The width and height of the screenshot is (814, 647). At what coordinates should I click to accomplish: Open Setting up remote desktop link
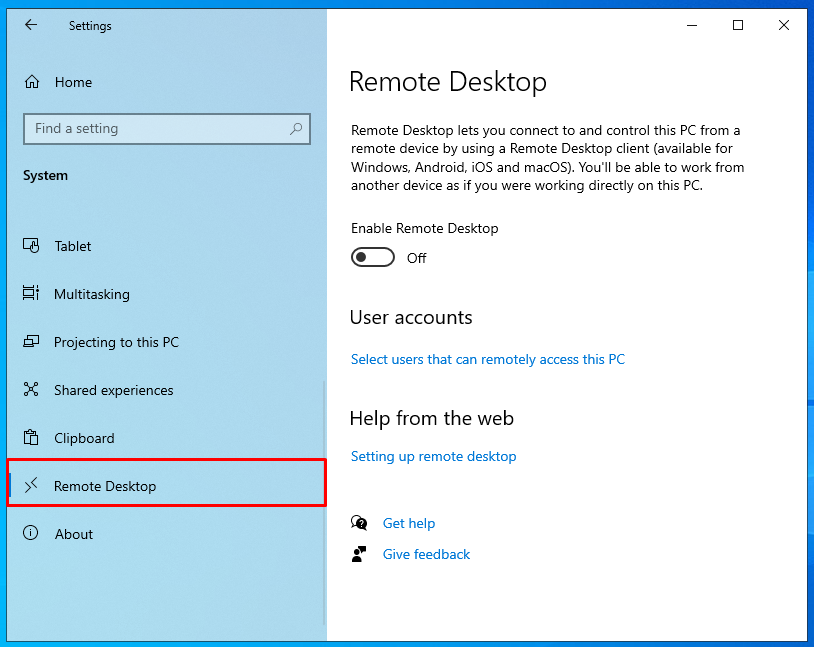pos(433,456)
